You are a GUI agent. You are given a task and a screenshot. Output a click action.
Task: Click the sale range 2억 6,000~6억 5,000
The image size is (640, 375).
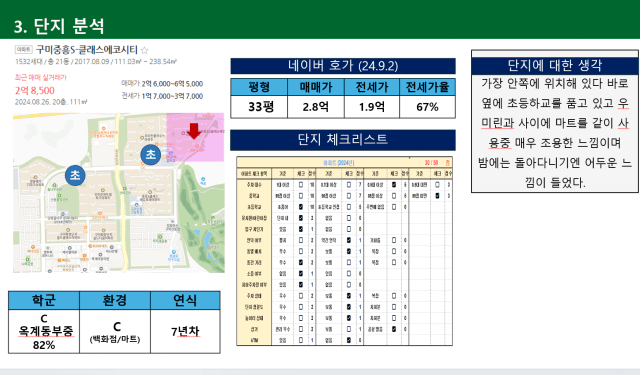click(172, 84)
